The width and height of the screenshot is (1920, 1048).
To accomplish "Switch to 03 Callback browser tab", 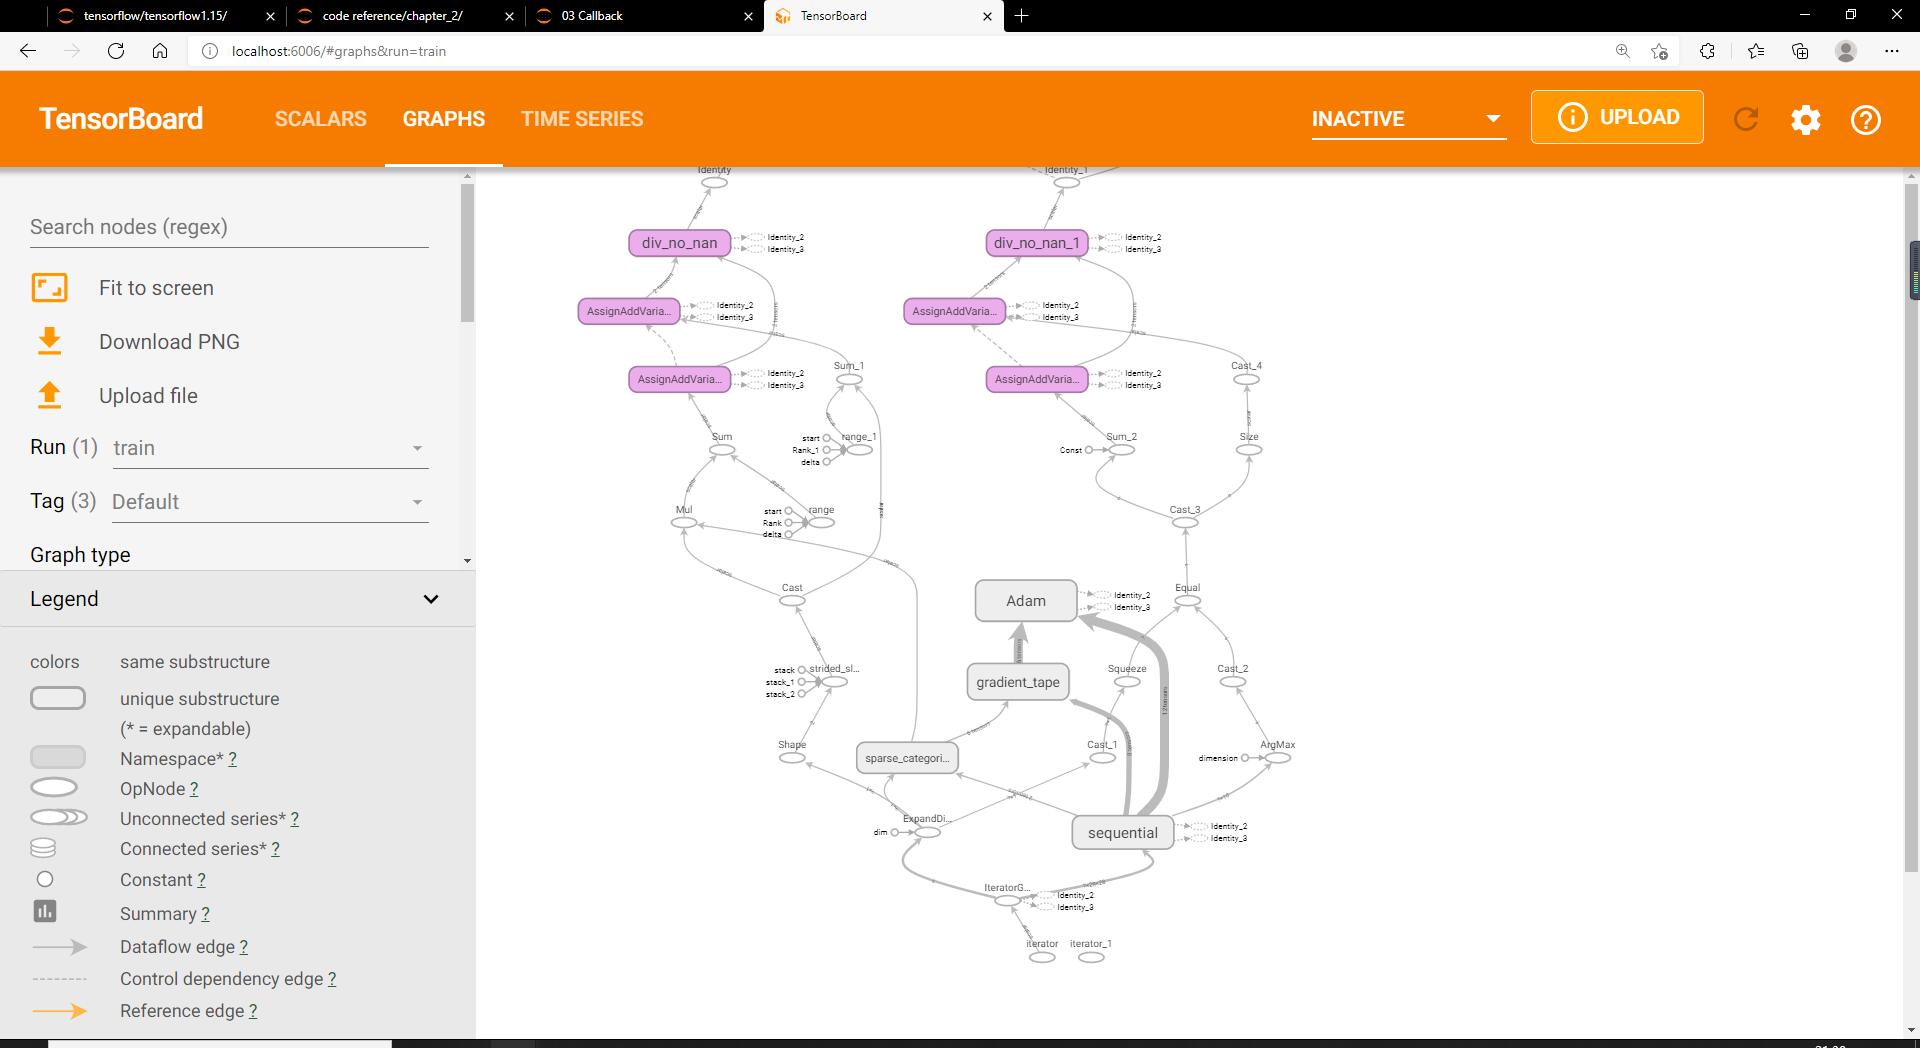I will 592,16.
